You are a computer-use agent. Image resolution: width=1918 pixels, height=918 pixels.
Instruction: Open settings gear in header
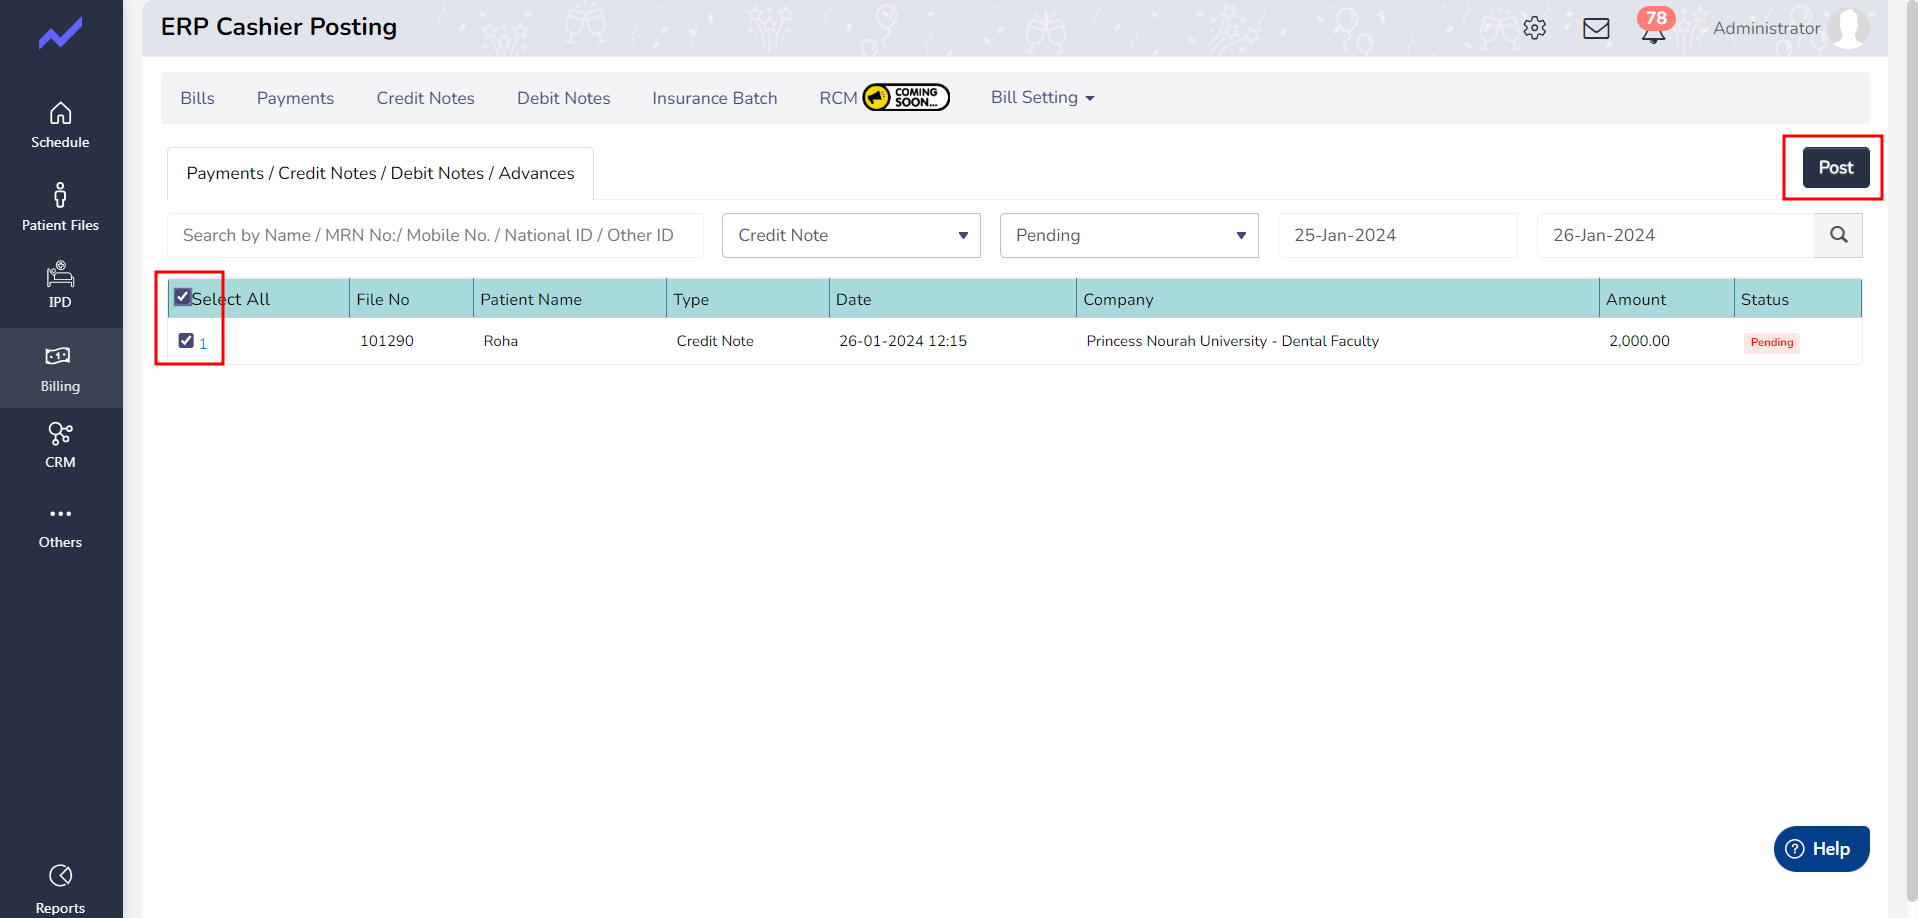coord(1534,28)
